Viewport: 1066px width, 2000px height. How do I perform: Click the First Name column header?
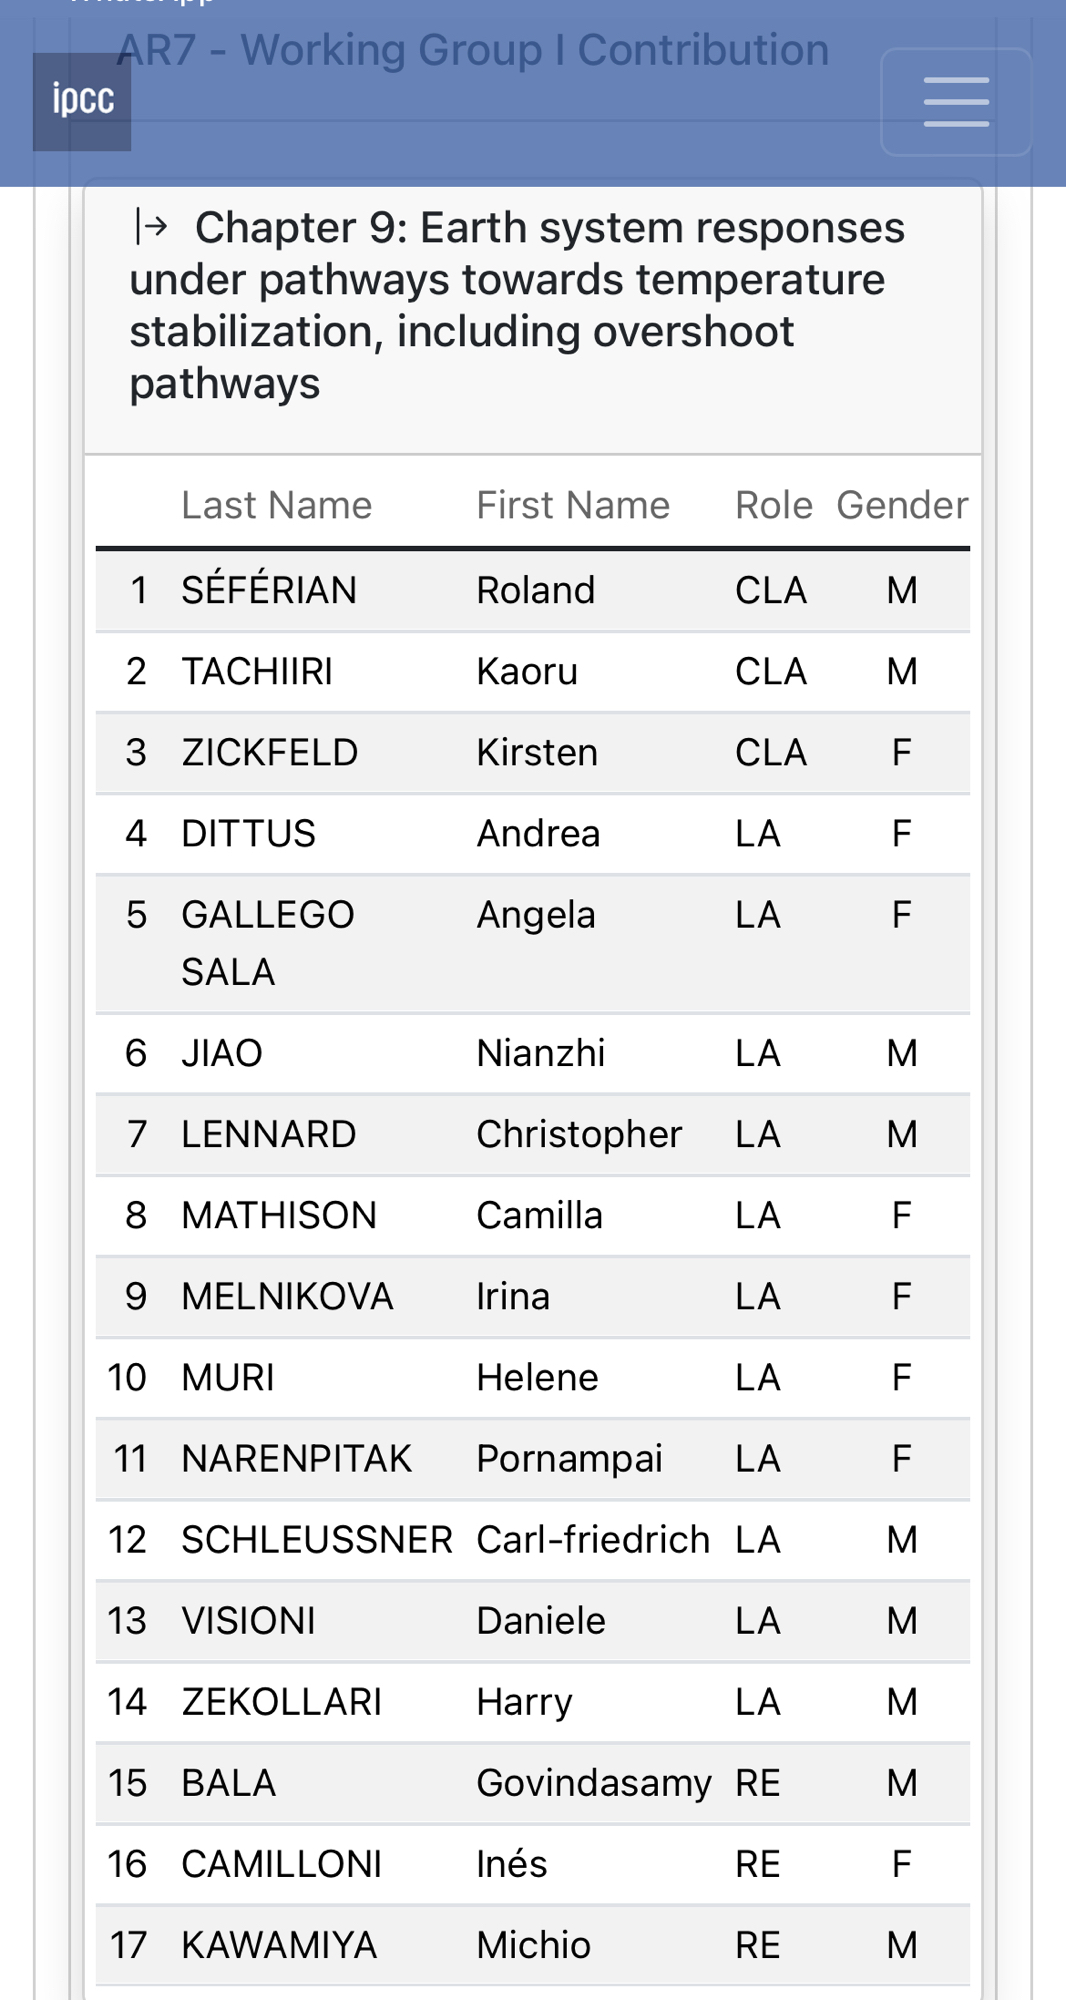(x=572, y=506)
